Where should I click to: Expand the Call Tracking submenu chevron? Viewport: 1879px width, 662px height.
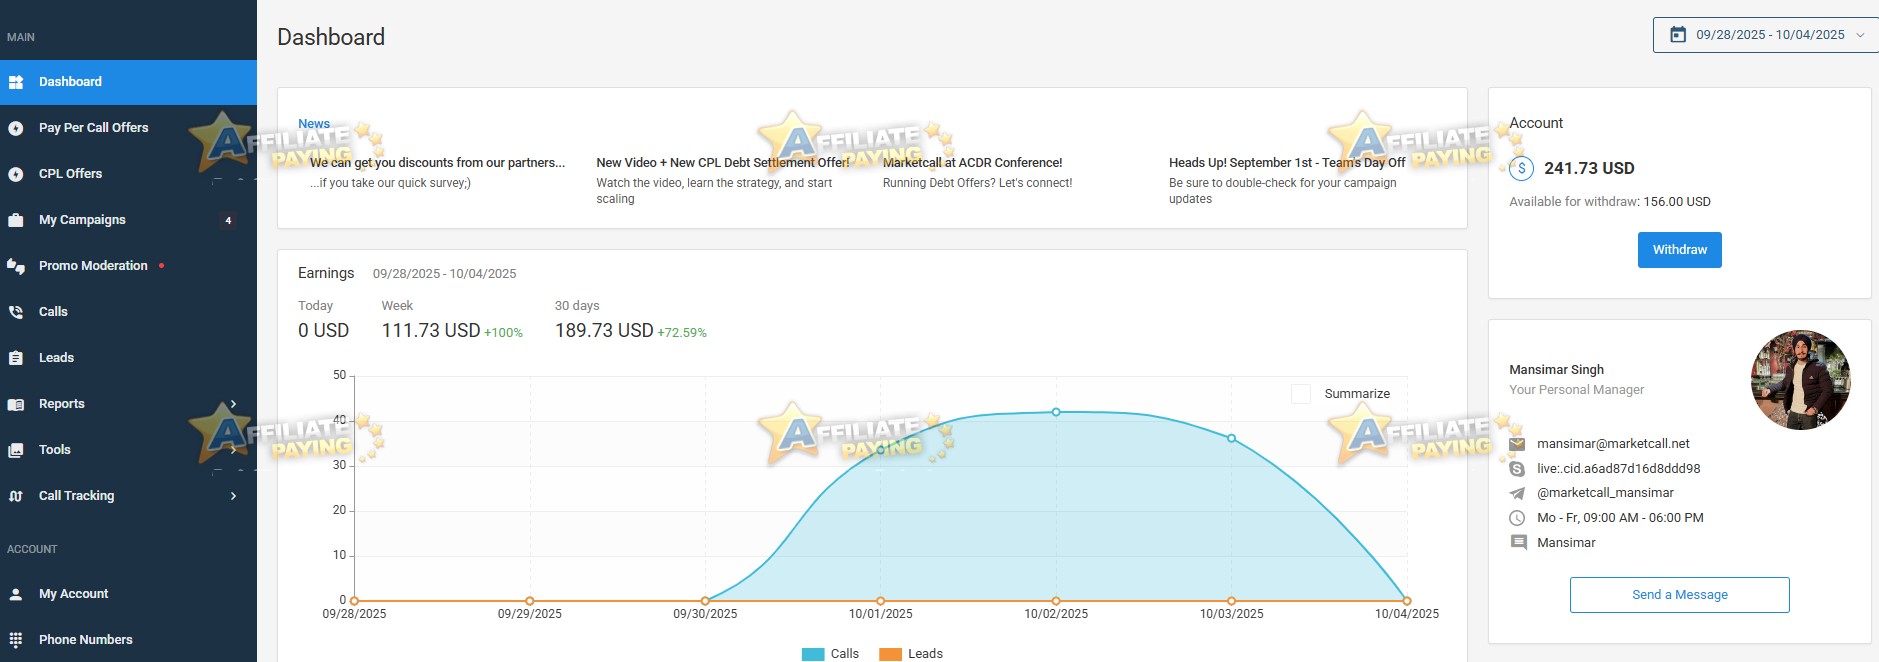click(233, 496)
